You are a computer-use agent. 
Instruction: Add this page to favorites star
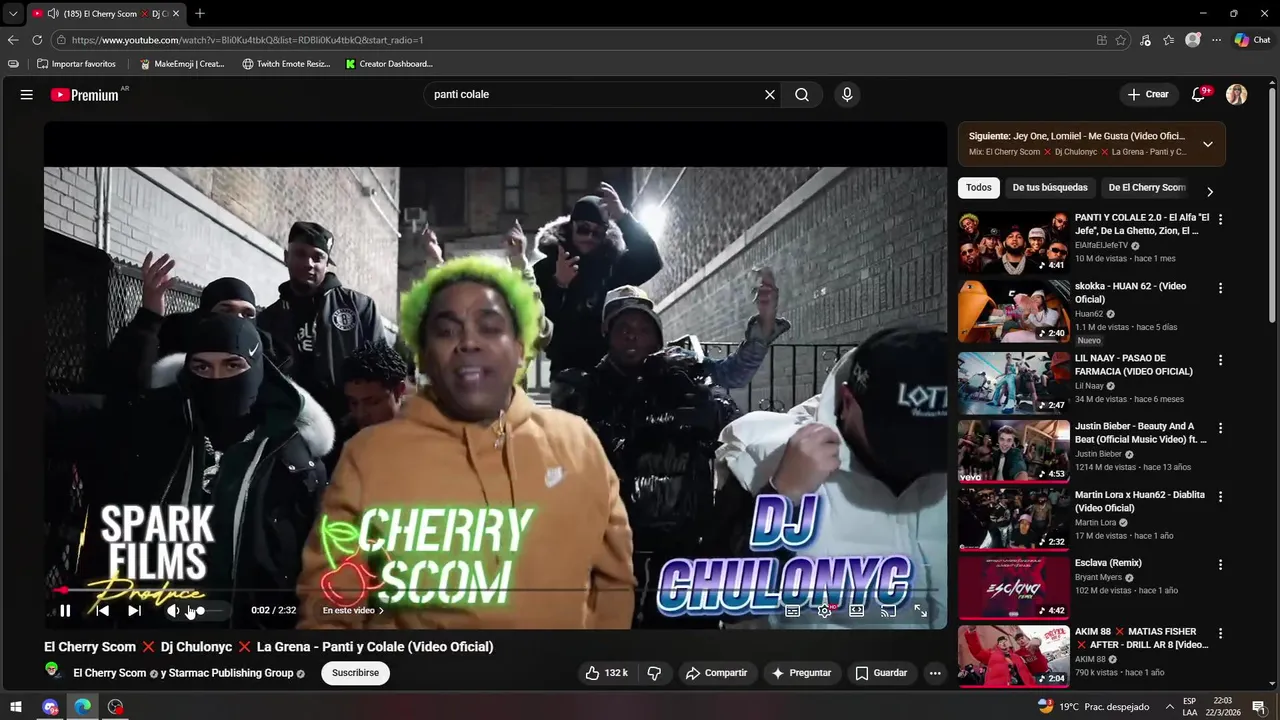(1121, 40)
